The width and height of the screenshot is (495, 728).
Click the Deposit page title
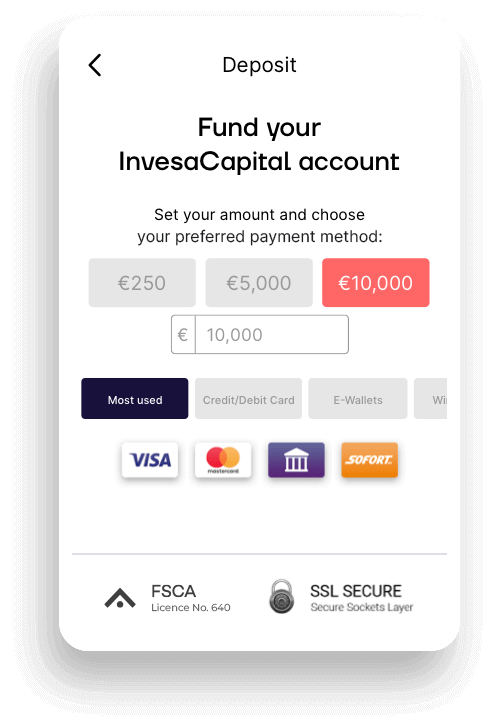259,65
